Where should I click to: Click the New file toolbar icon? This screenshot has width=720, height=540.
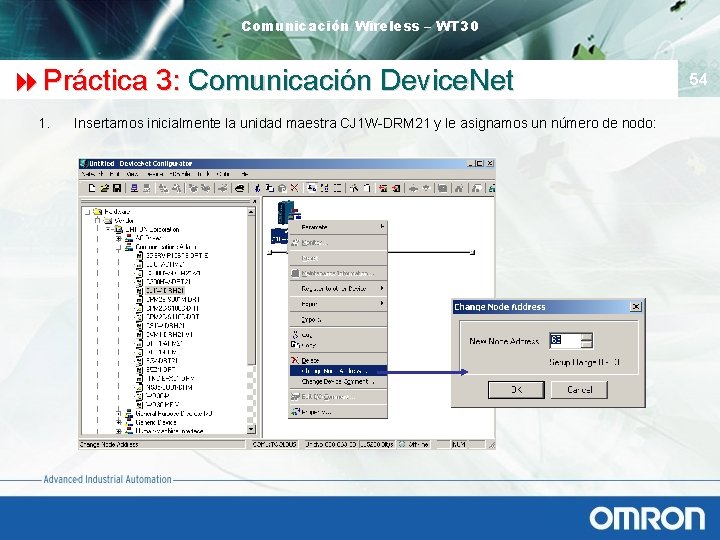[x=92, y=188]
